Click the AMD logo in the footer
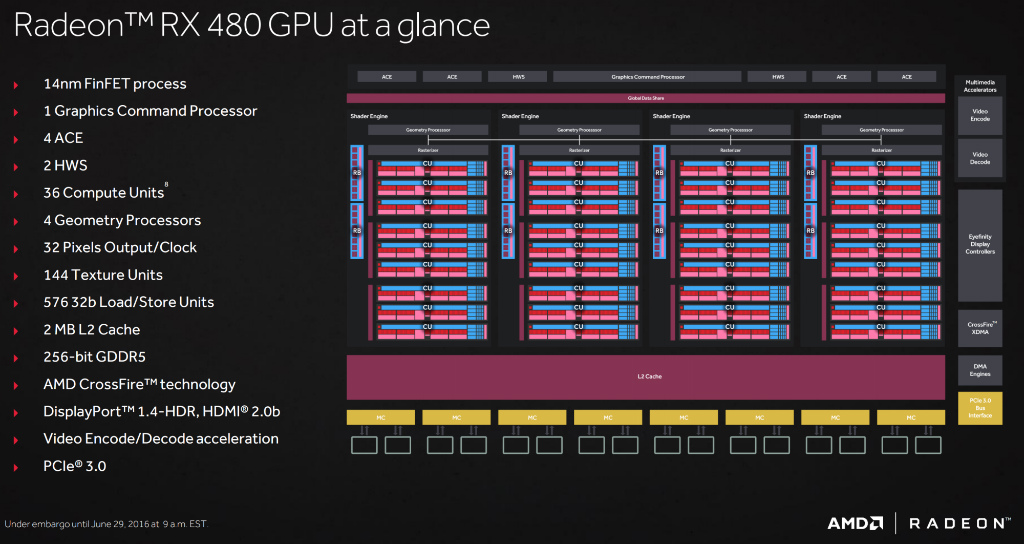 tap(856, 523)
